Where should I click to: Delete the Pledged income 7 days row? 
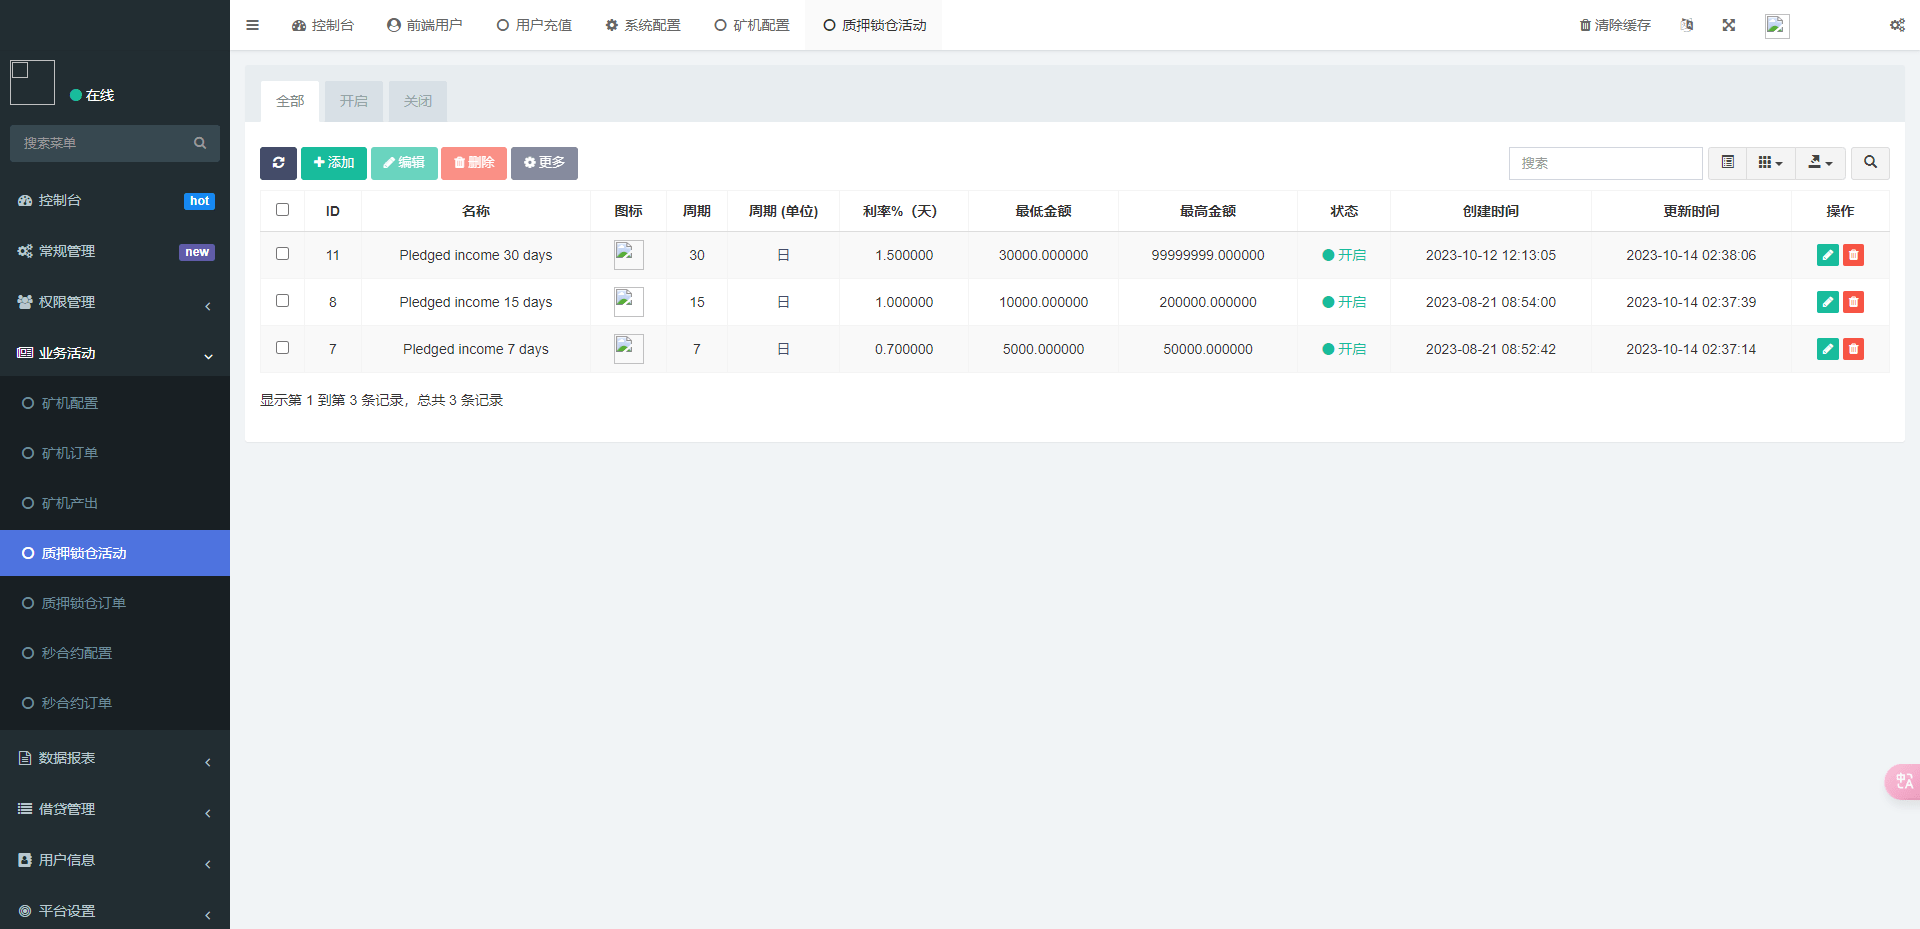[x=1853, y=349]
